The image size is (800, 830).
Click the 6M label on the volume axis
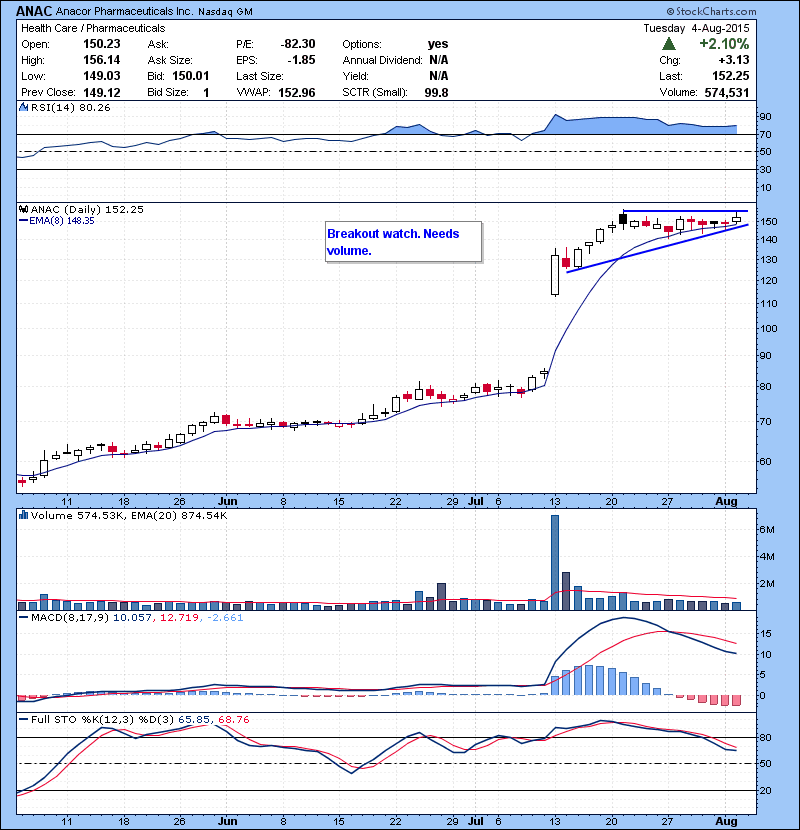click(x=767, y=529)
